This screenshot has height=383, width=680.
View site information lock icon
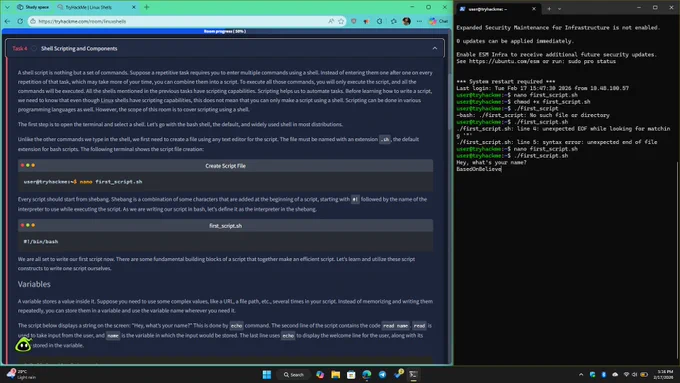tap(33, 21)
